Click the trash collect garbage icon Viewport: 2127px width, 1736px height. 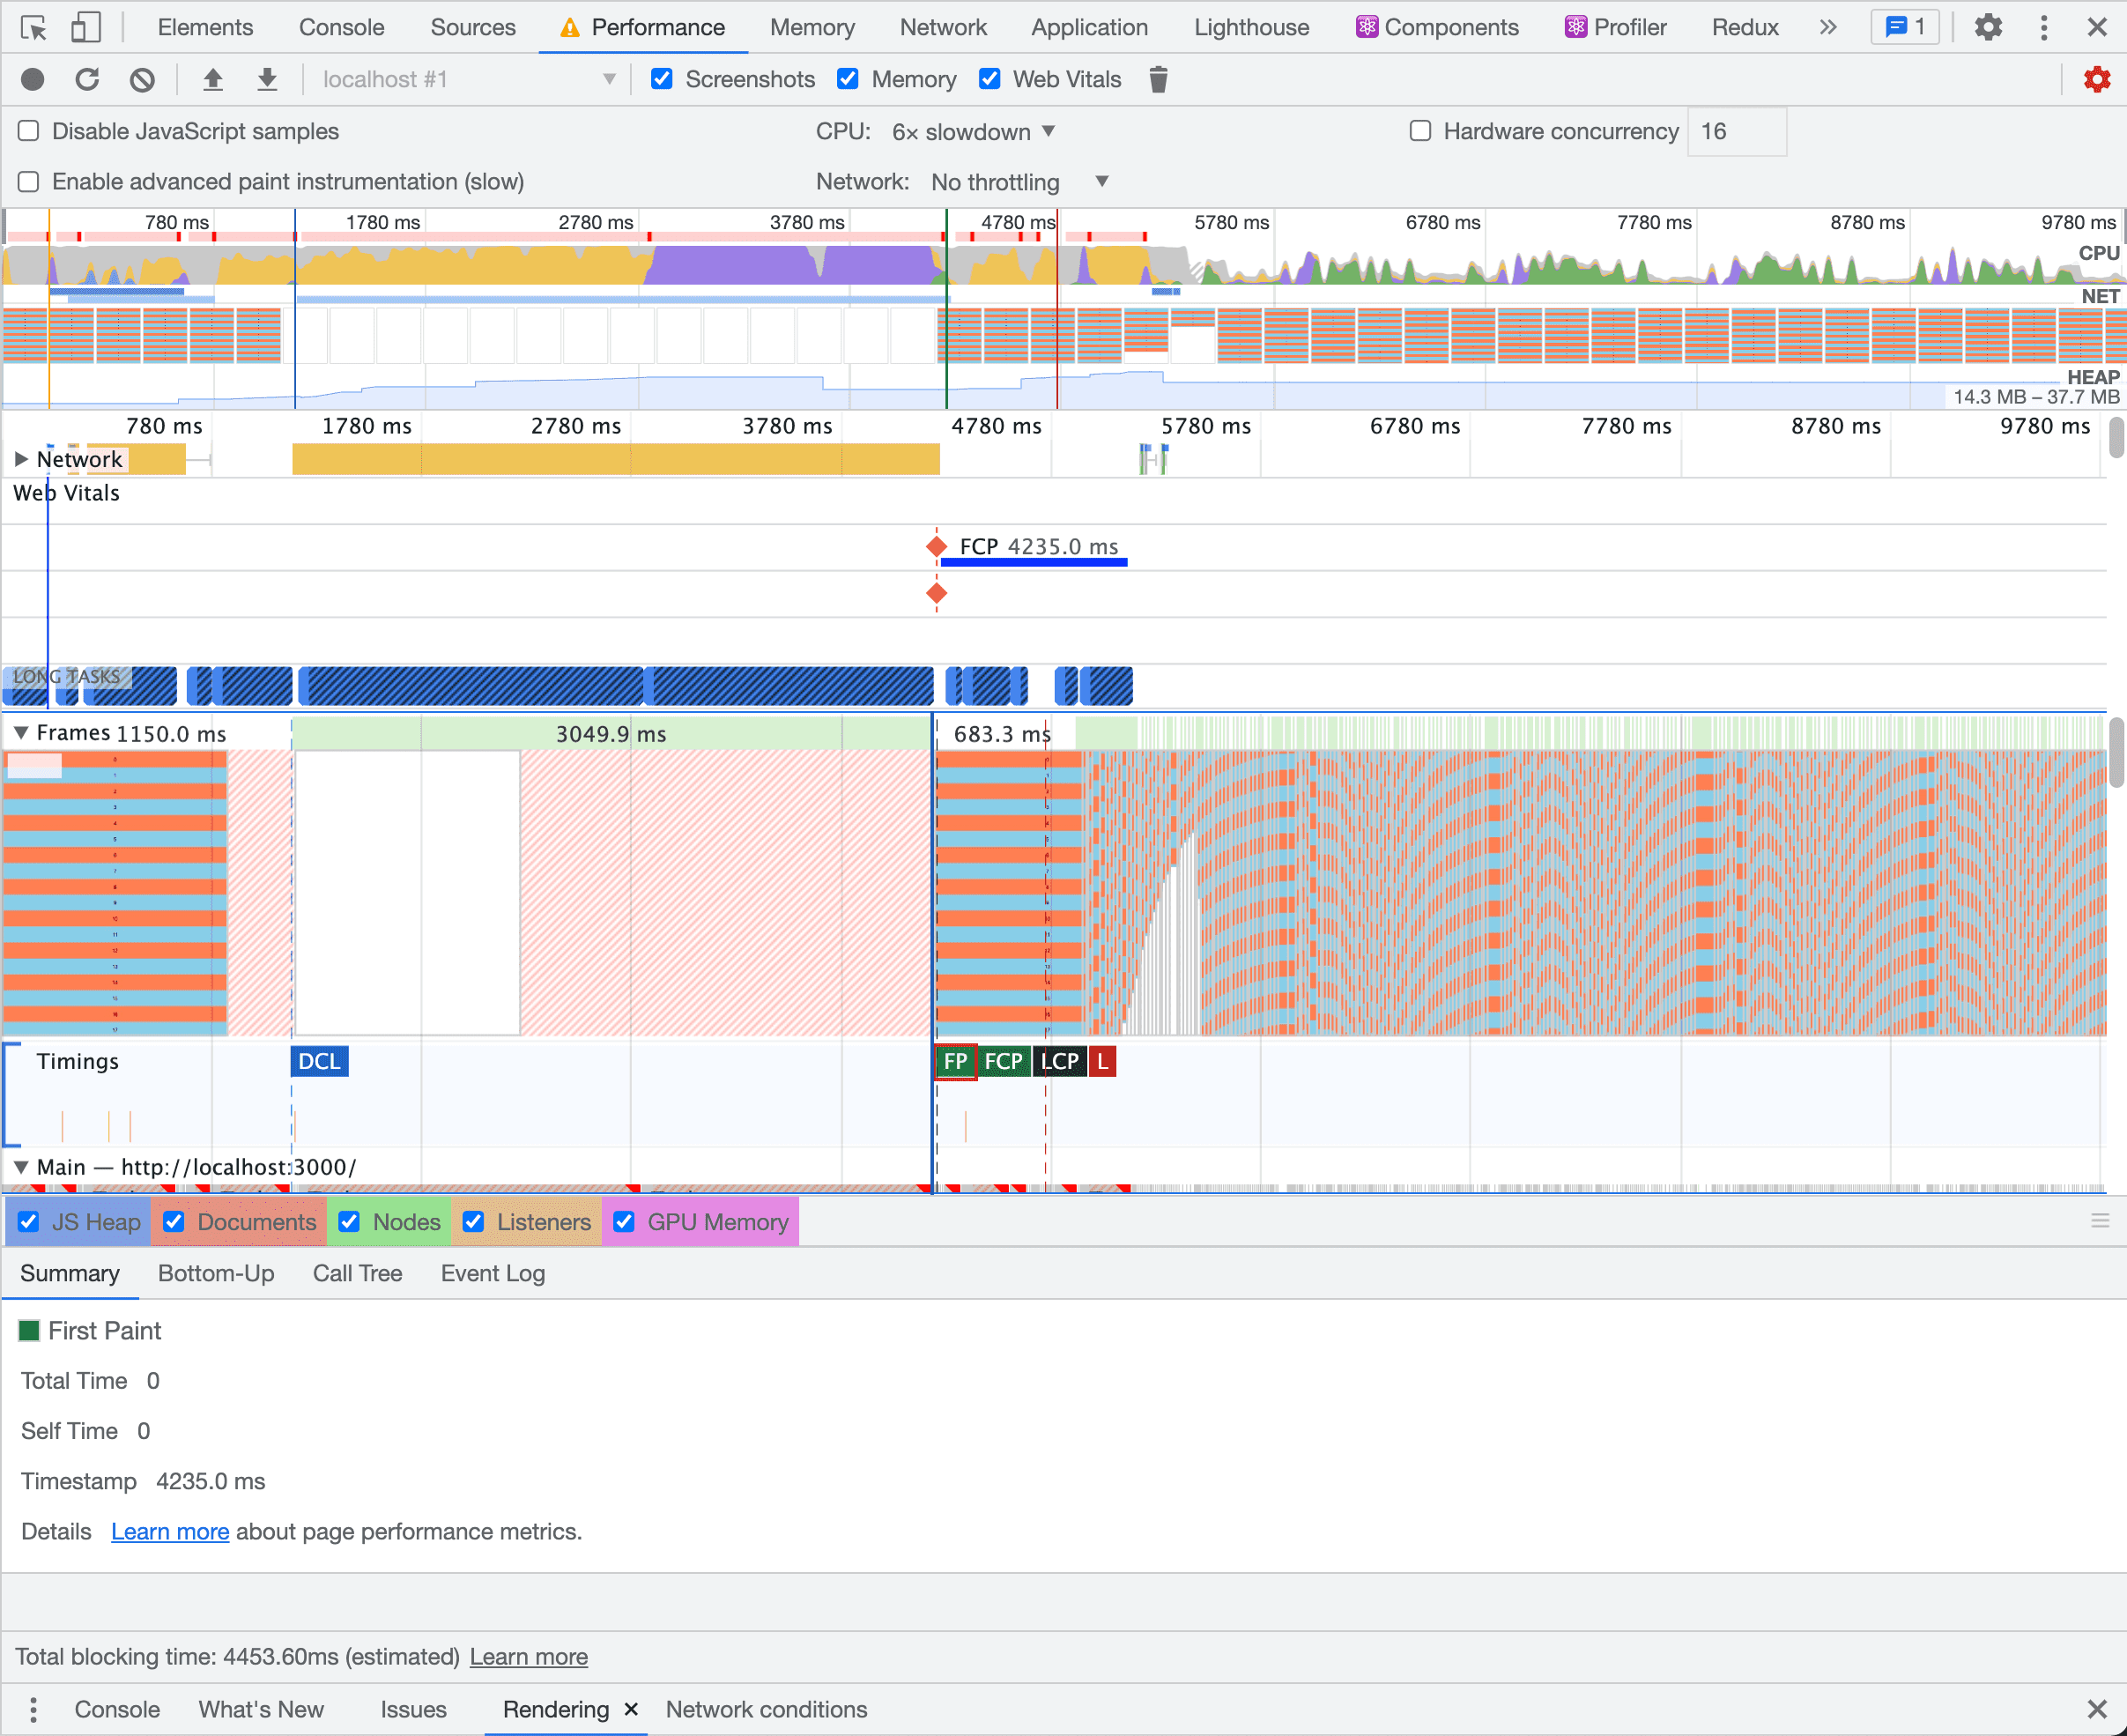(1158, 79)
